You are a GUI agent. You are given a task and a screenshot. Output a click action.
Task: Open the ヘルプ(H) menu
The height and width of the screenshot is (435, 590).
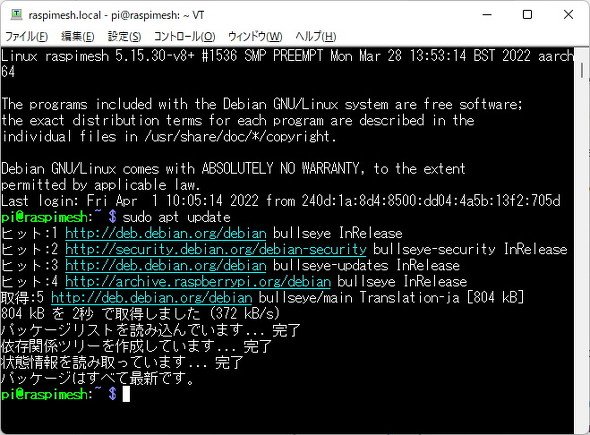click(x=316, y=37)
